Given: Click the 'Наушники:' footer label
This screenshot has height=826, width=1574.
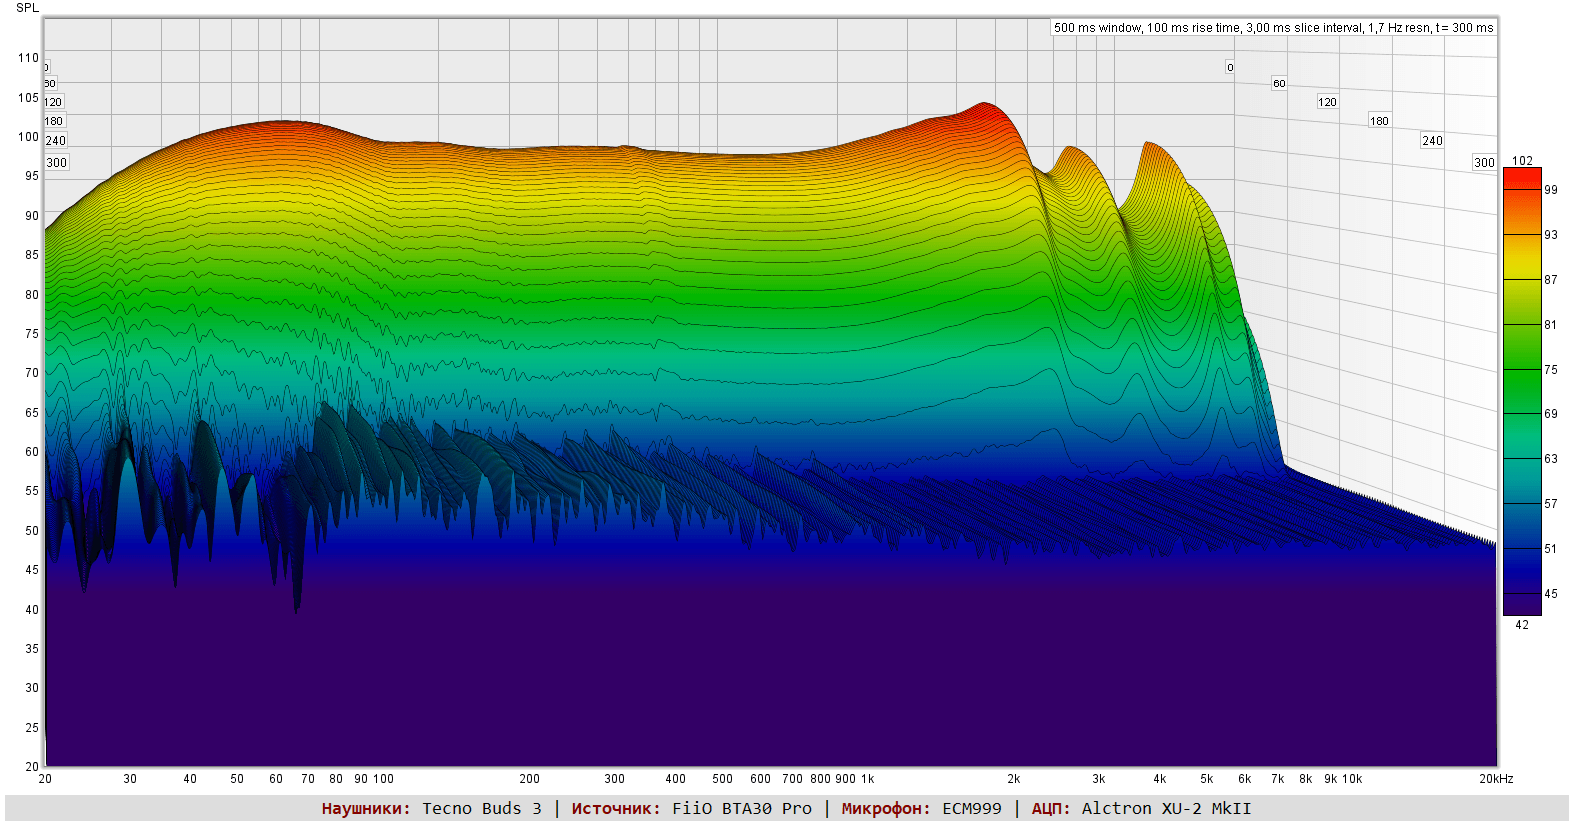Looking at the screenshot, I should click(366, 808).
